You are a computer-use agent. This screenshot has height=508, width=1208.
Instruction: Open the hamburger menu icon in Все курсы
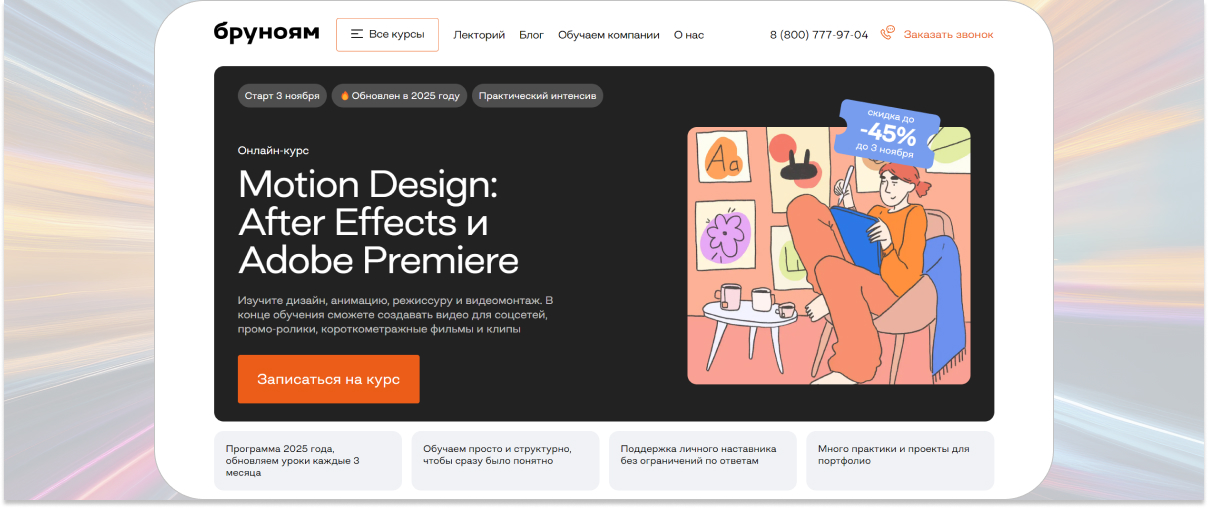coord(357,34)
